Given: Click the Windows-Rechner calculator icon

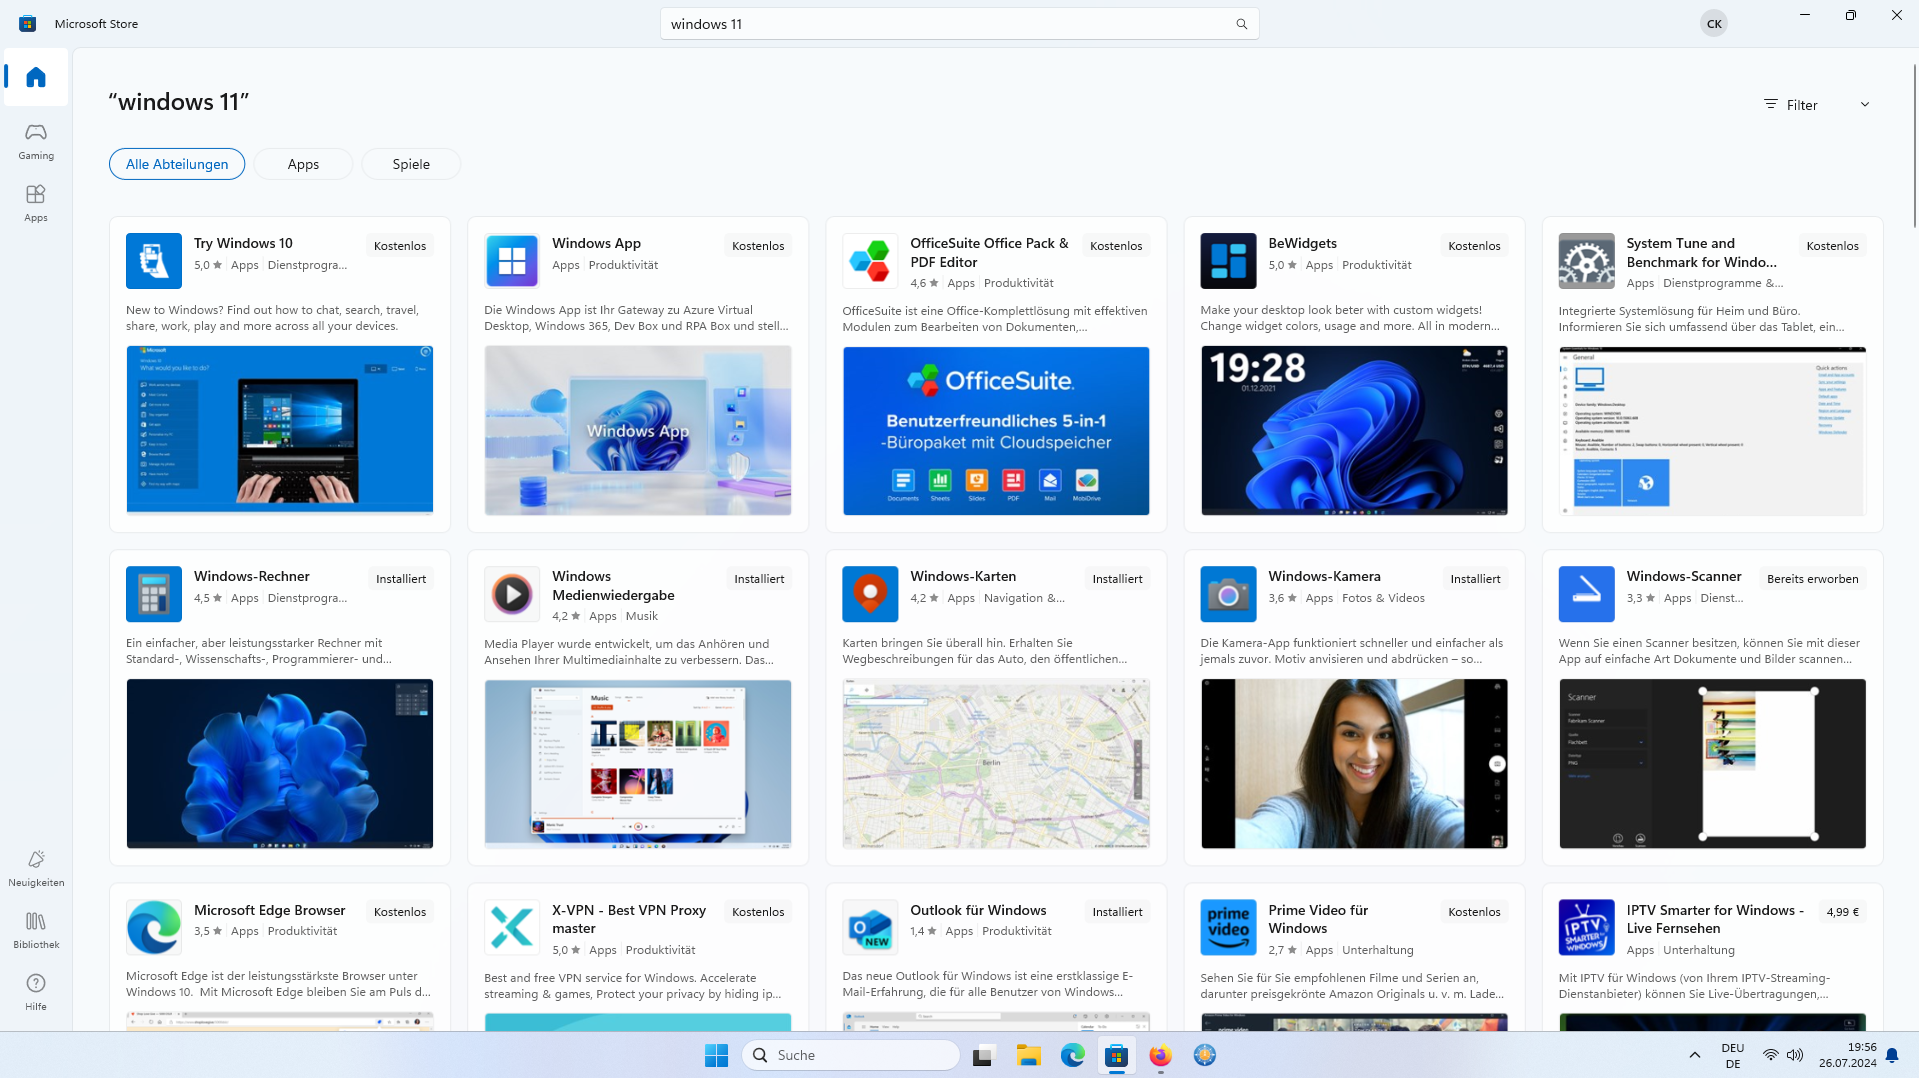Looking at the screenshot, I should coord(154,594).
